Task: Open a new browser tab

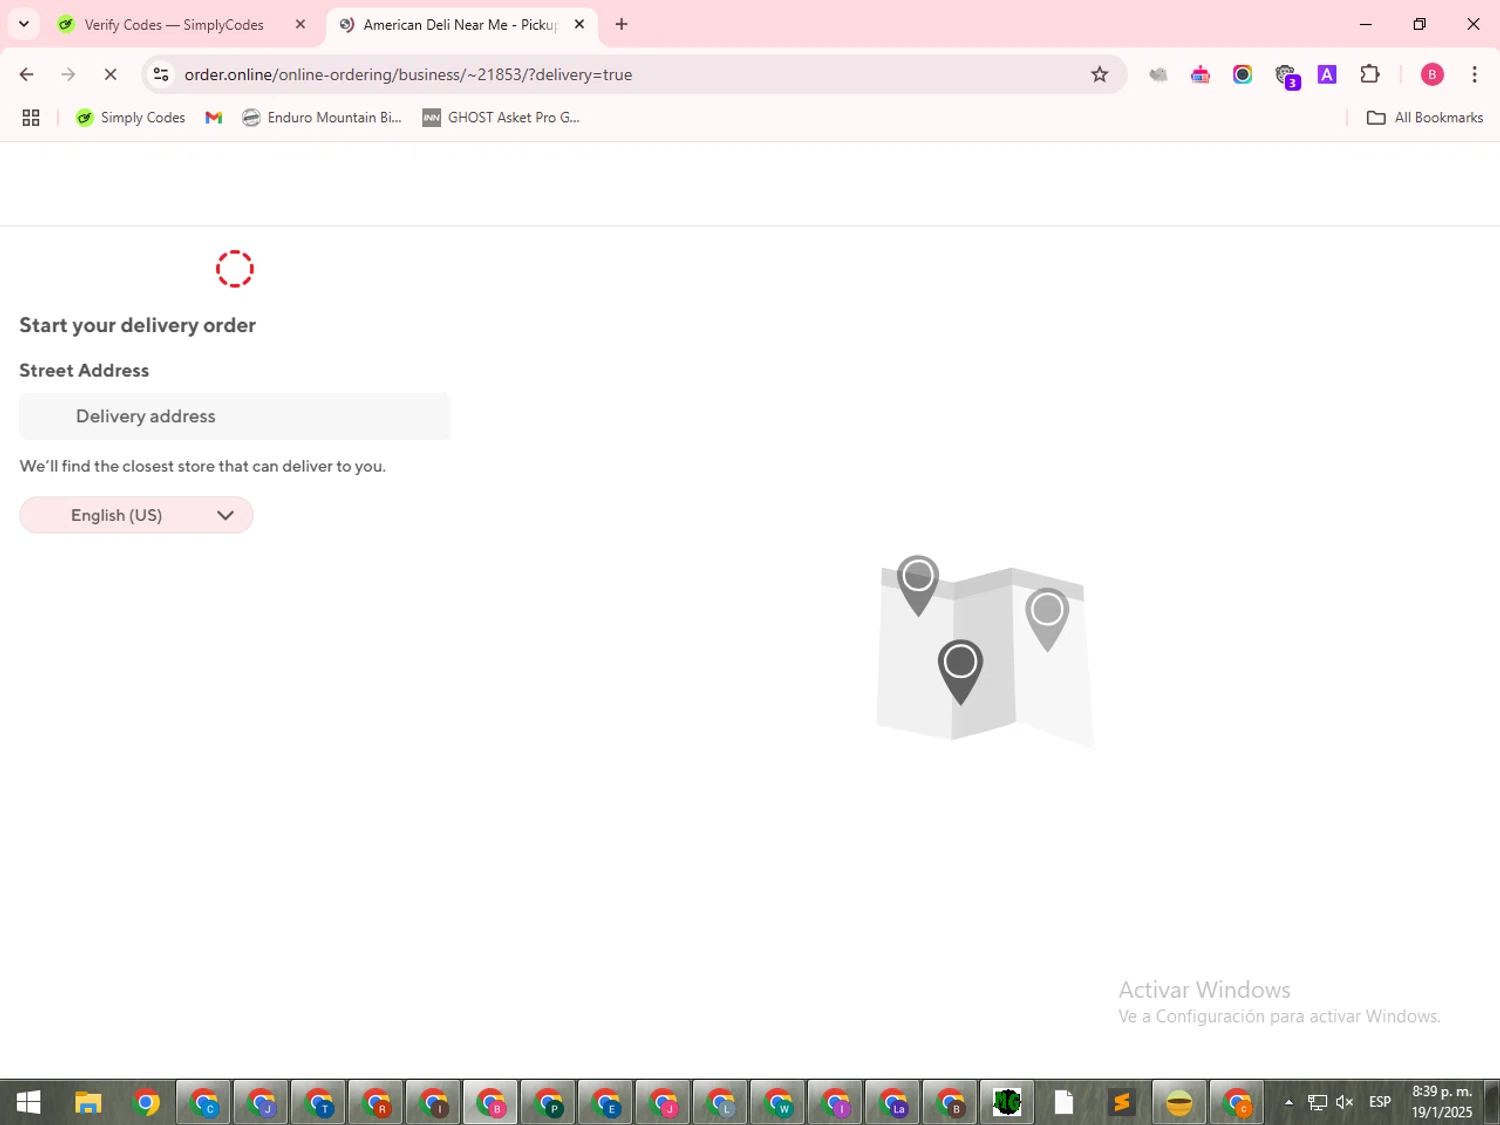Action: [622, 25]
